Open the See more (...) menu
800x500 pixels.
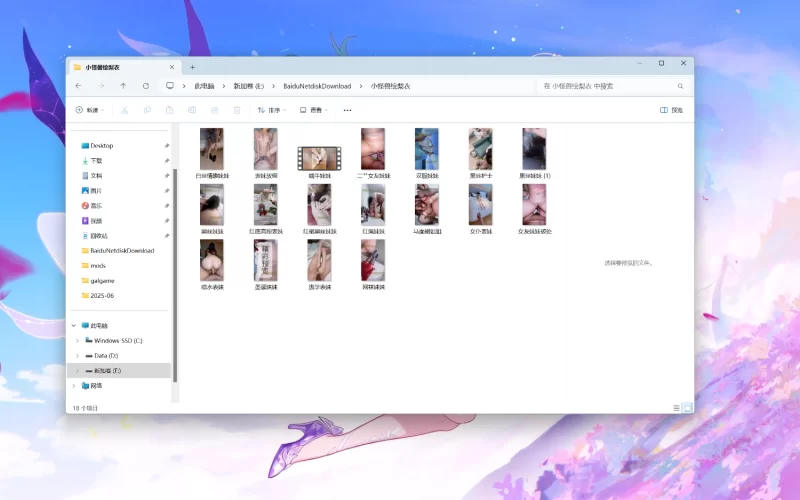pyautogui.click(x=347, y=110)
